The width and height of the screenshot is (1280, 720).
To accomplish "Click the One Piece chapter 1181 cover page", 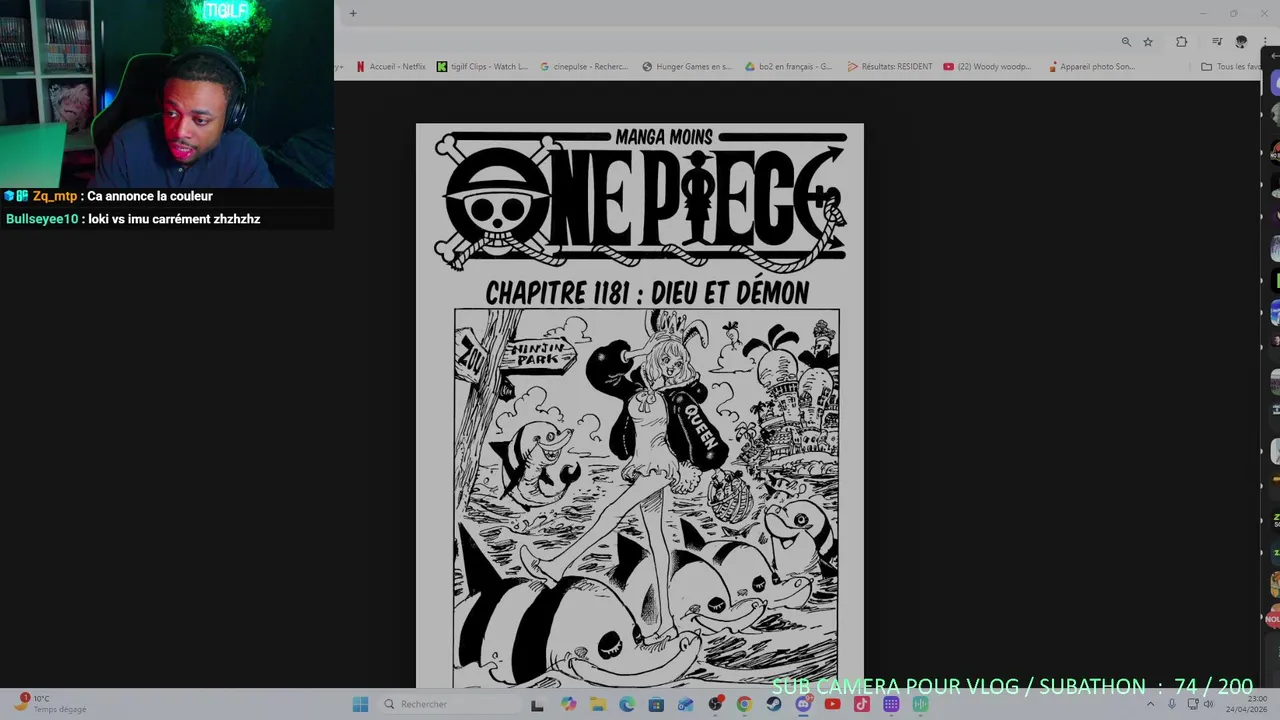I will 639,405.
